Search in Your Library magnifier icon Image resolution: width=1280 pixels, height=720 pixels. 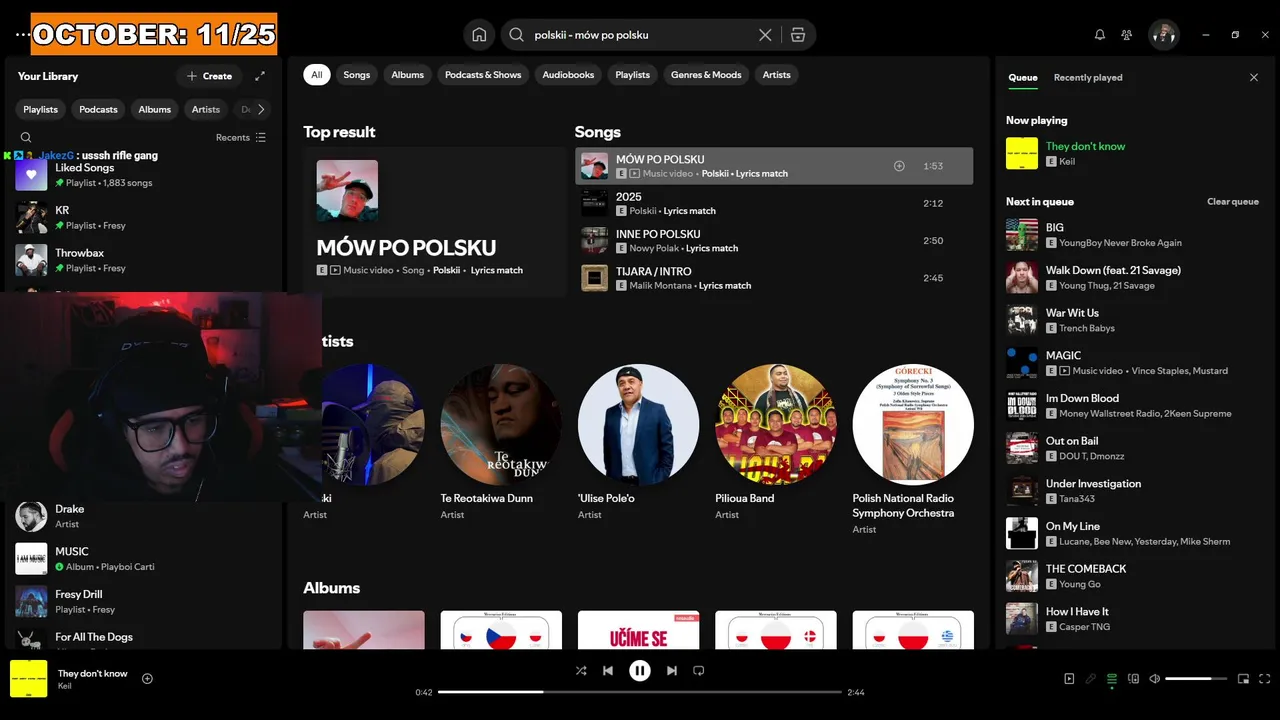[26, 138]
